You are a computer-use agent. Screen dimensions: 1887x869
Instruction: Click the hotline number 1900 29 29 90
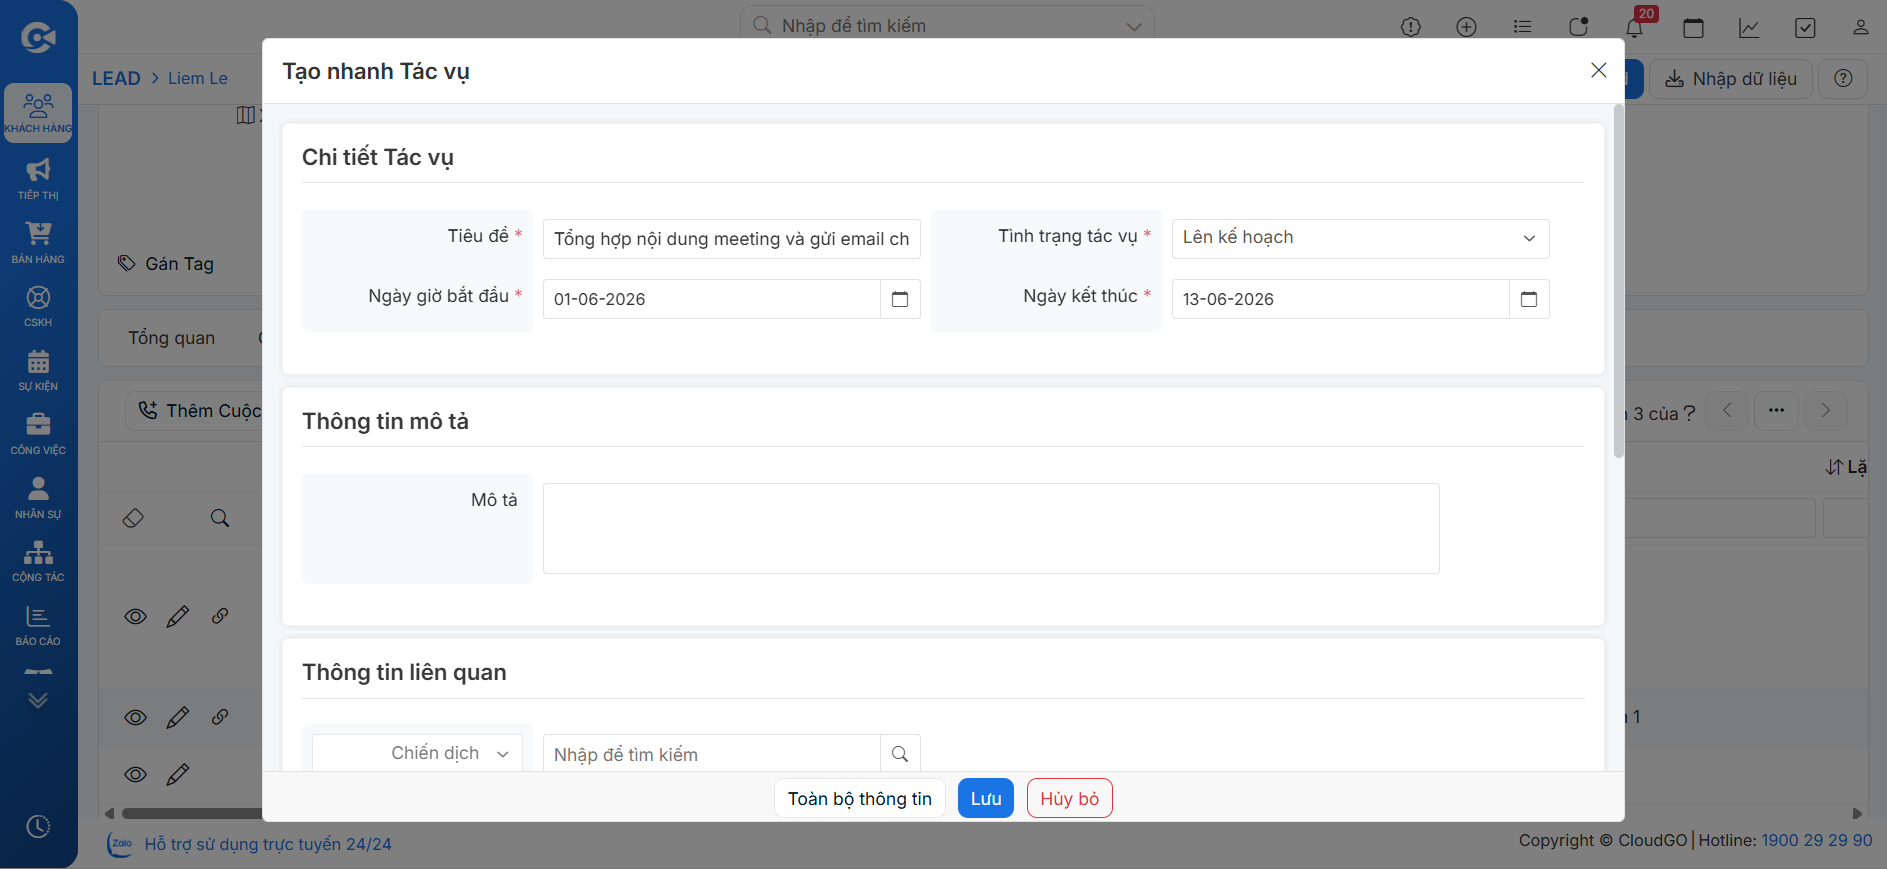click(1816, 840)
